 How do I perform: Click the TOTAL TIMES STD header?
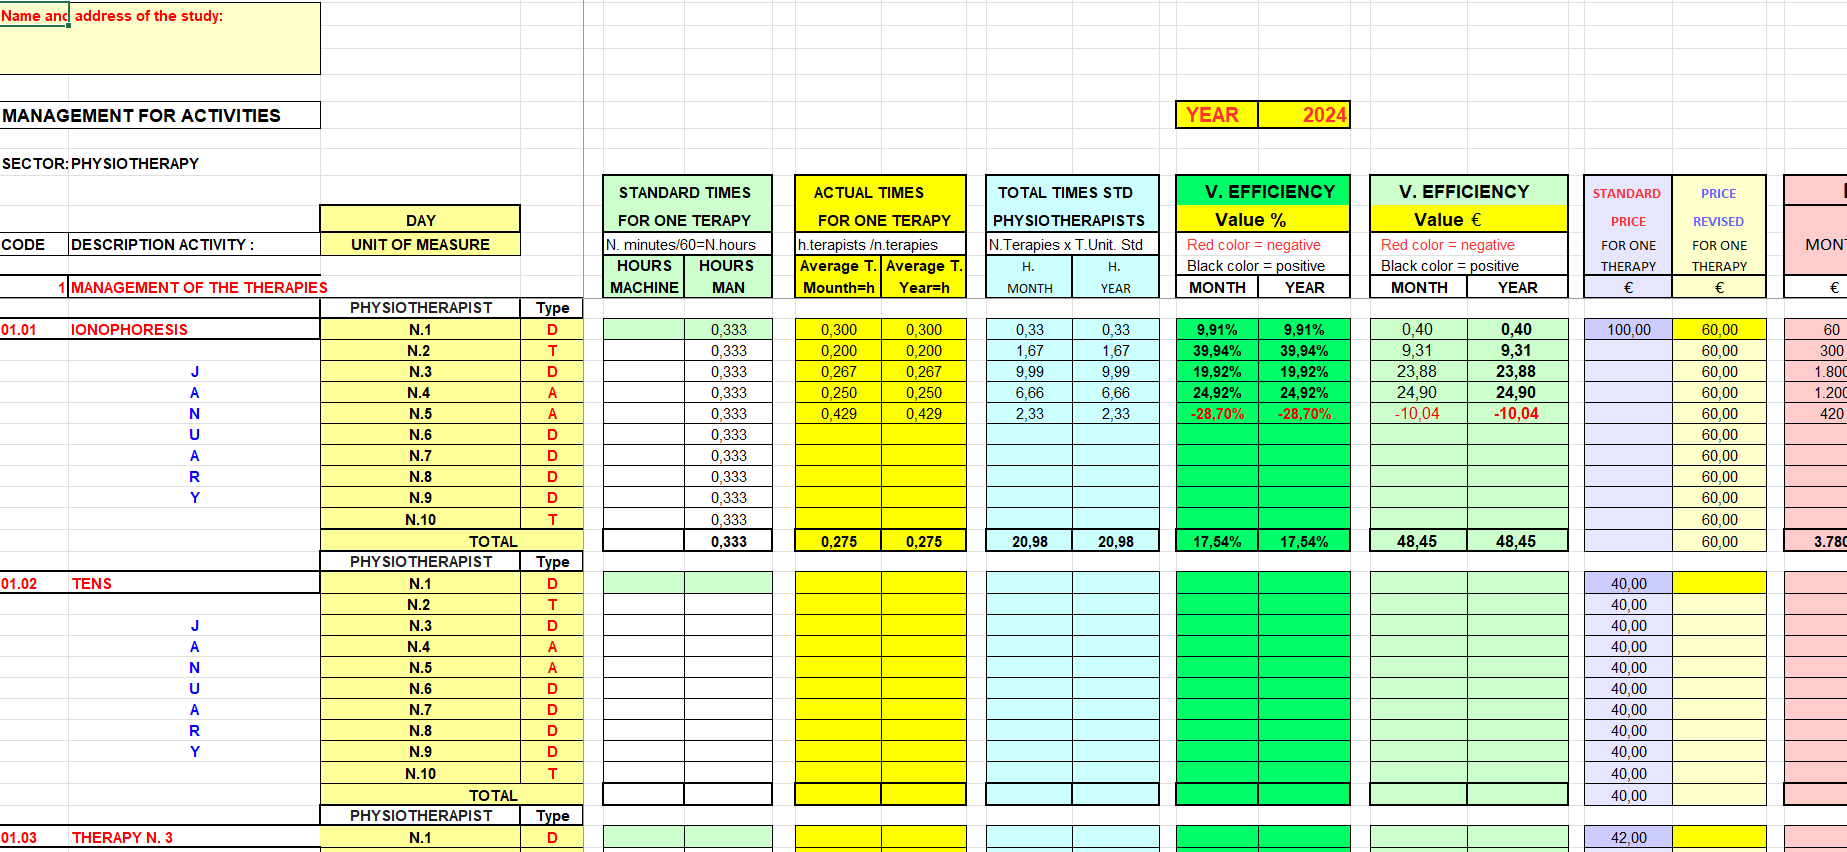(x=1072, y=205)
